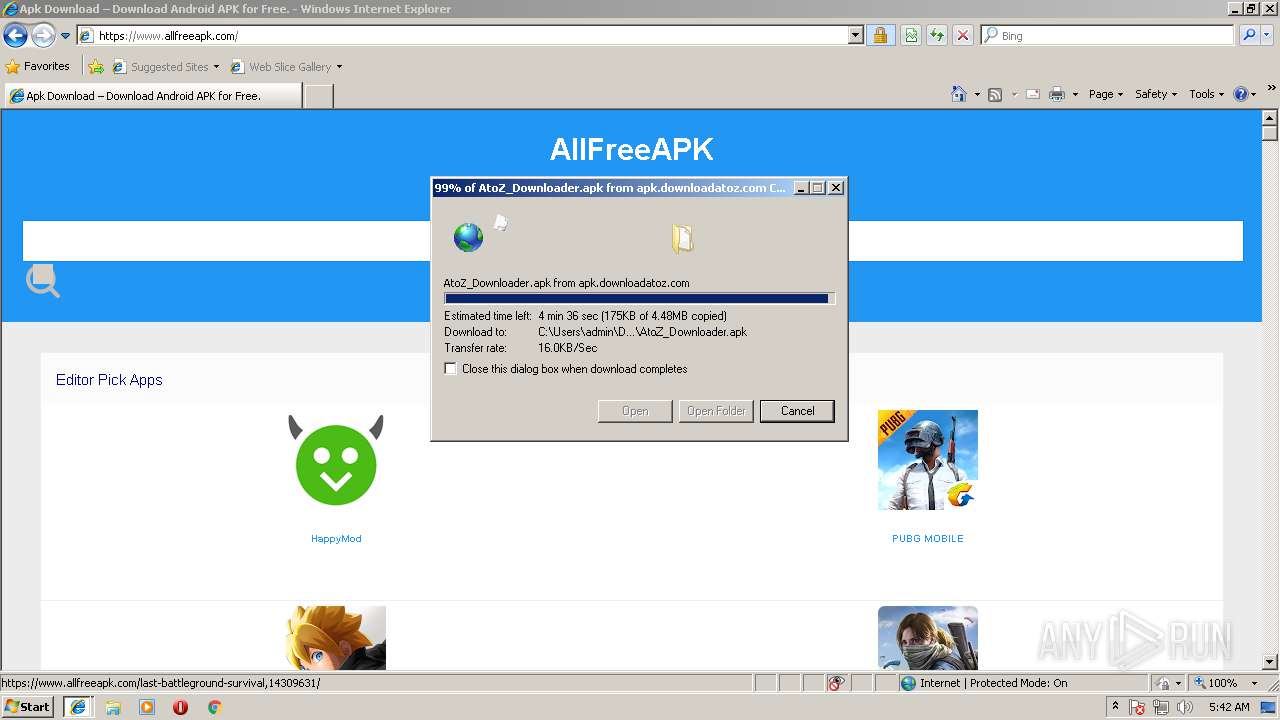The height and width of the screenshot is (720, 1280).
Task: Click the Read Mail envelope icon
Action: pos(1033,94)
